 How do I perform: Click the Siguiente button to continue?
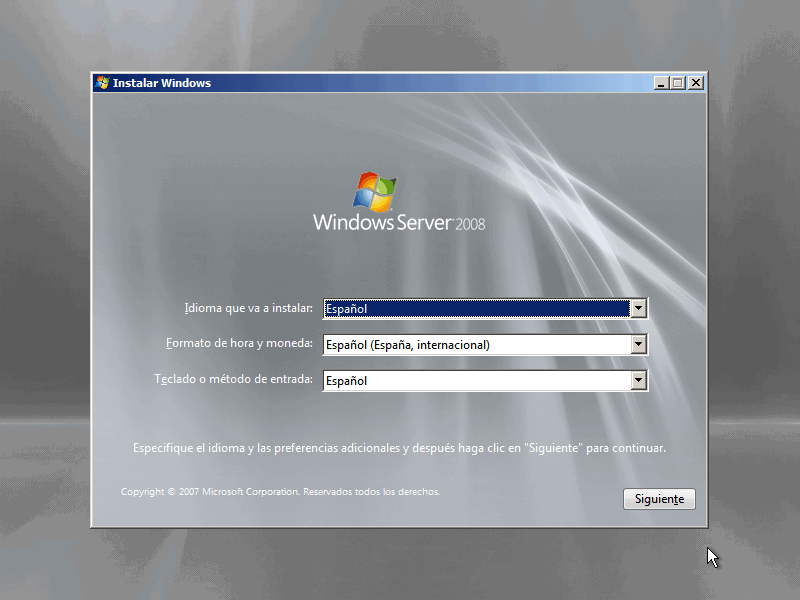tap(659, 498)
